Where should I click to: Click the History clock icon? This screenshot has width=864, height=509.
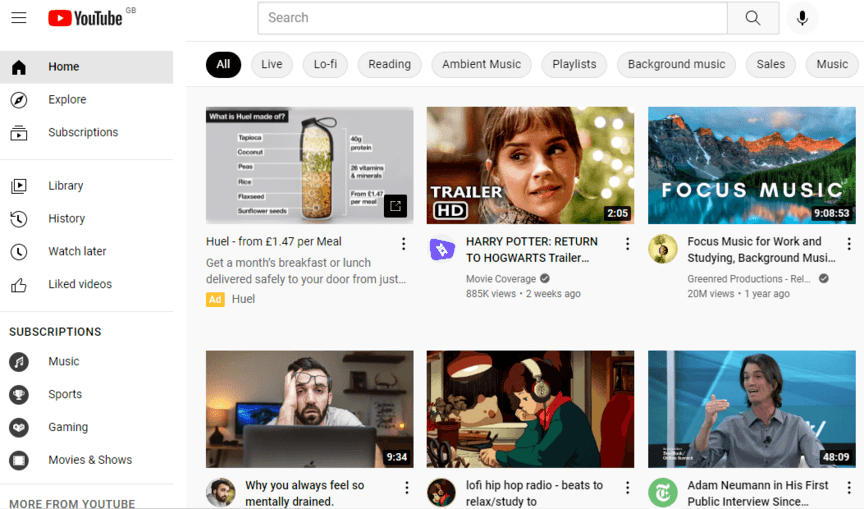(19, 219)
